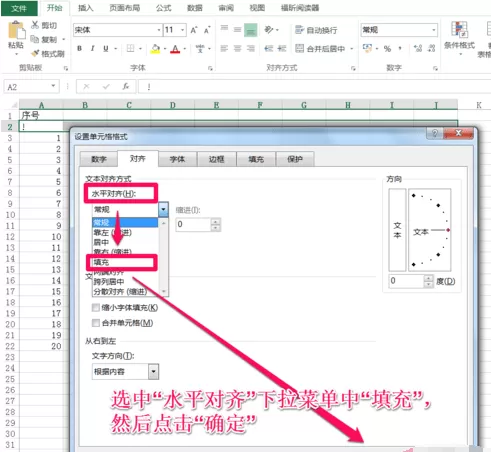Click the indent (缩进) value field
This screenshot has height=452, width=491.
[x=194, y=224]
